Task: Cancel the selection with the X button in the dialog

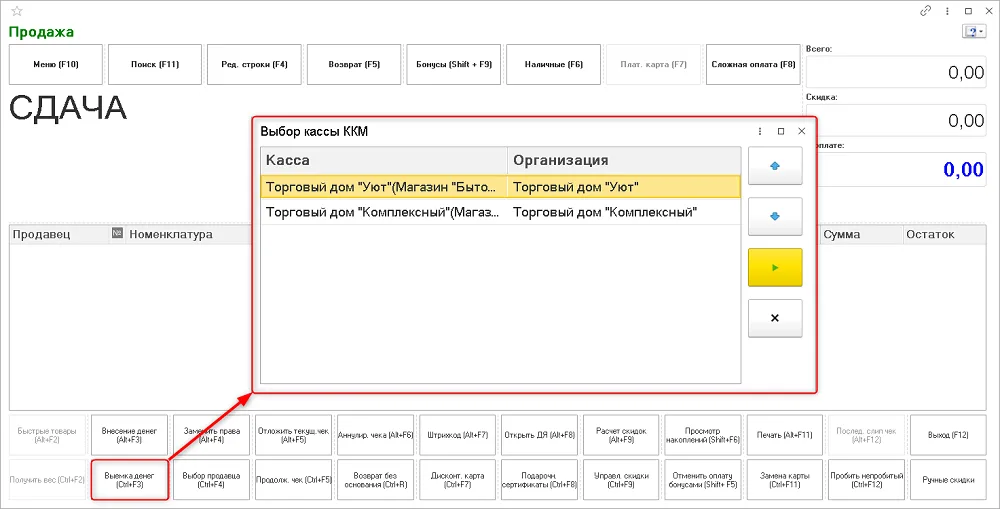Action: 775,318
